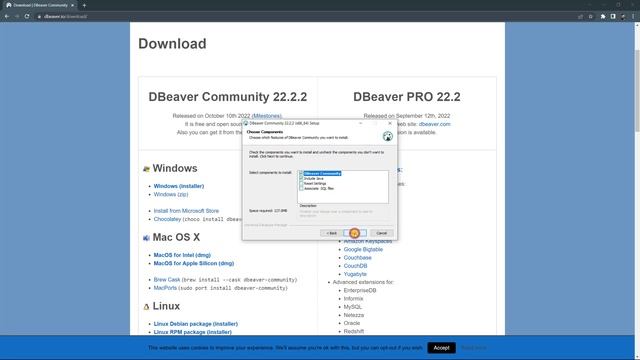This screenshot has height=360, width=640.
Task: Open the Brew Cask link
Action: pyautogui.click(x=167, y=280)
